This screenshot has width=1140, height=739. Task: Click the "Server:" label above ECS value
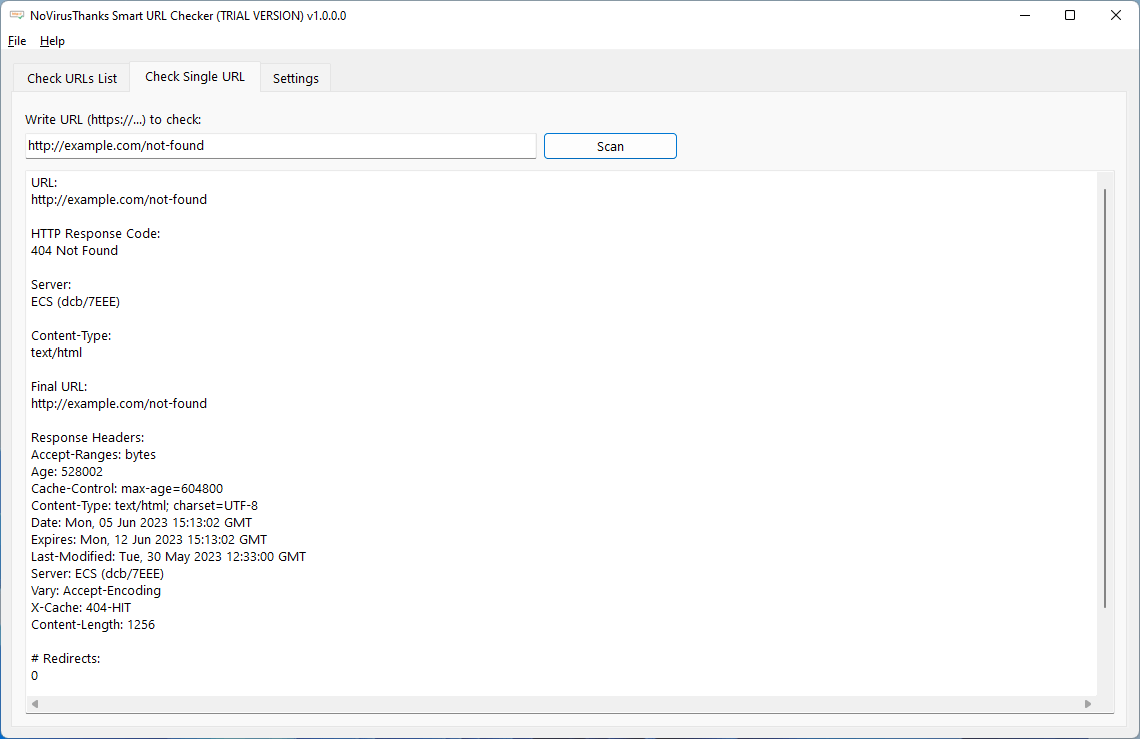pyautogui.click(x=51, y=284)
